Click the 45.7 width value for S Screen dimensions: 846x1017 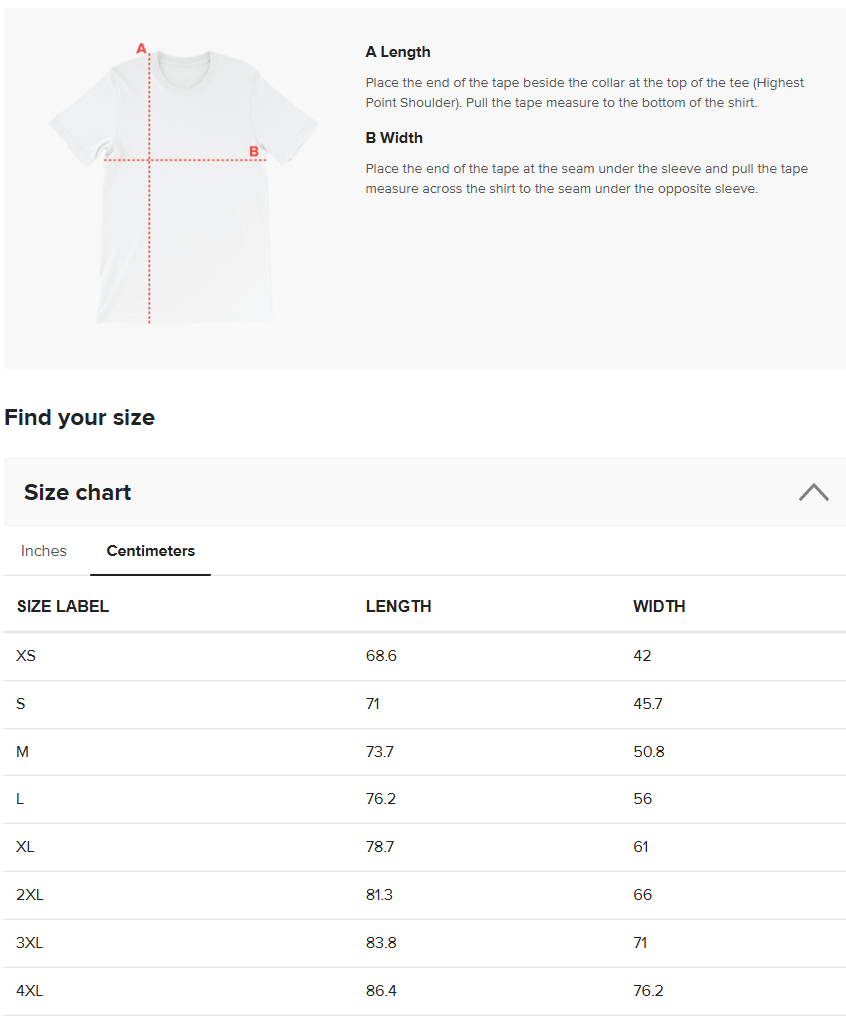pyautogui.click(x=648, y=704)
